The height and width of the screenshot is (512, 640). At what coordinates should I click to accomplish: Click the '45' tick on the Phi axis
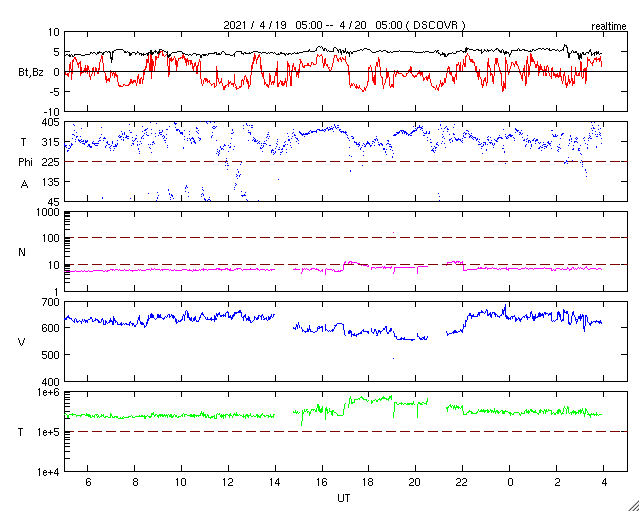point(54,202)
